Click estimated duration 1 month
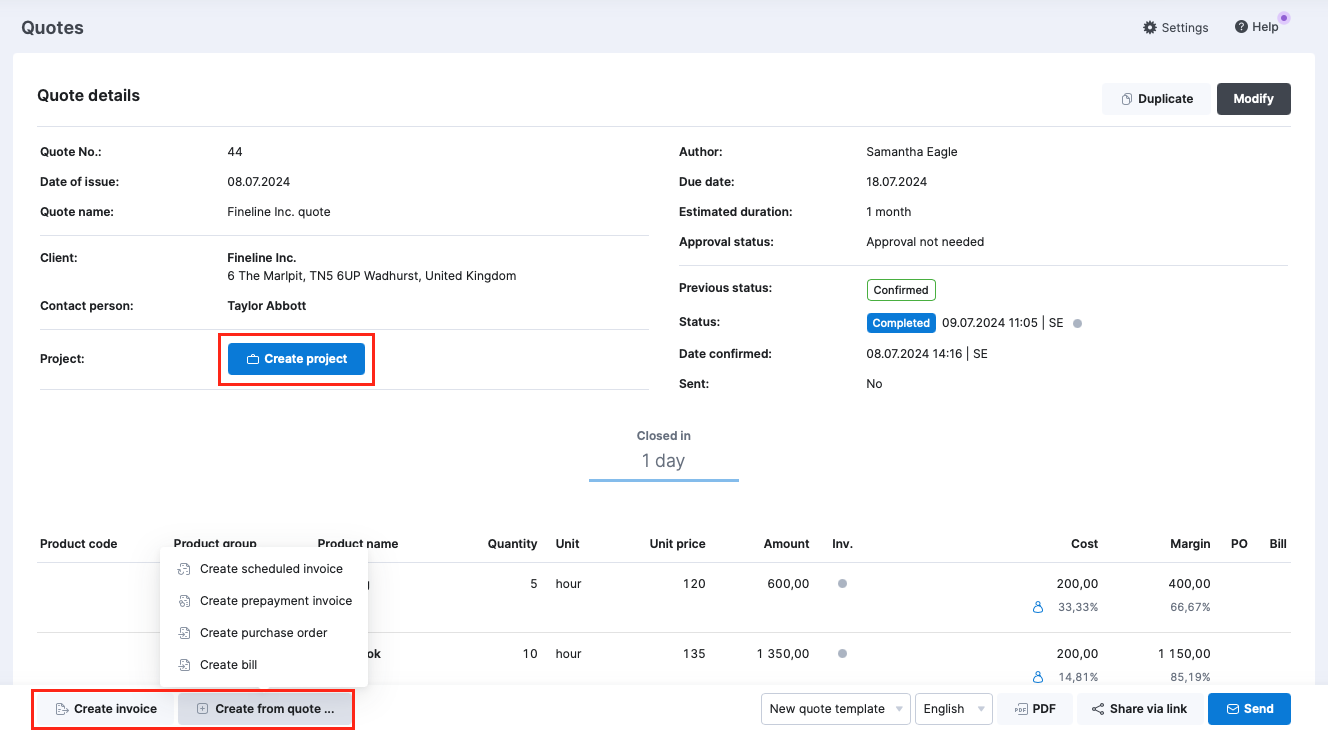The image size is (1328, 731). click(889, 212)
